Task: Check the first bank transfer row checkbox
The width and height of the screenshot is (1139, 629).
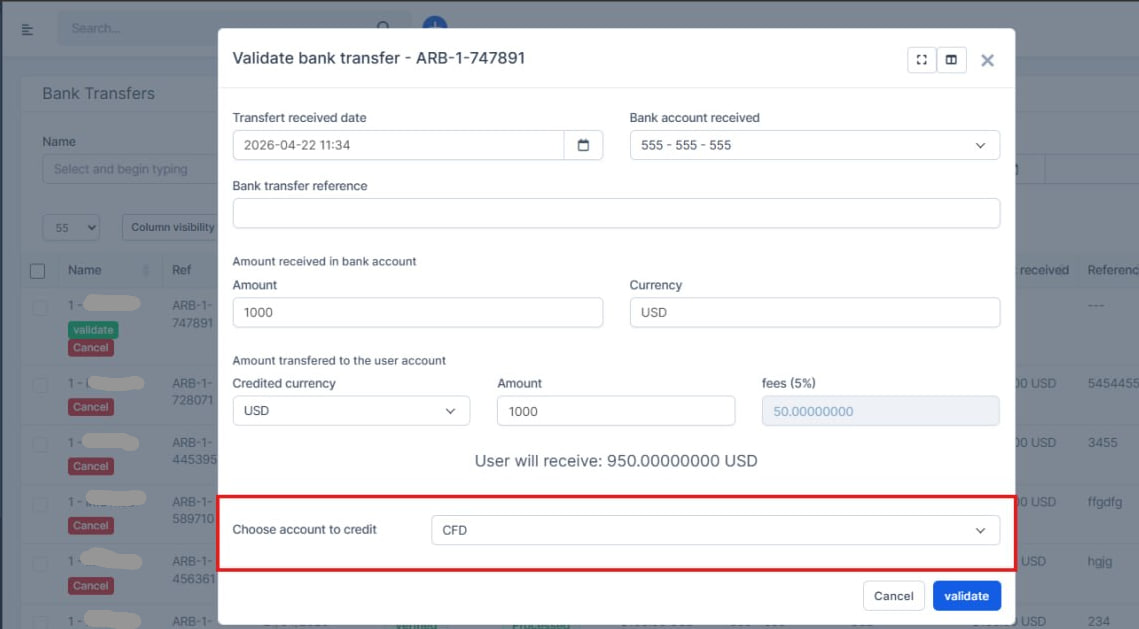Action: (40, 306)
